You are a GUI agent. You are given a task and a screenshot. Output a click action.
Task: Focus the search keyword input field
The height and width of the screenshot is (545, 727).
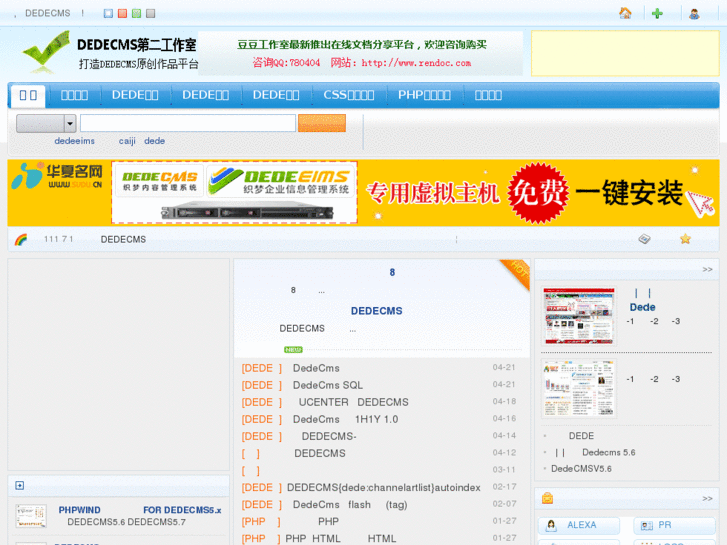(x=188, y=123)
